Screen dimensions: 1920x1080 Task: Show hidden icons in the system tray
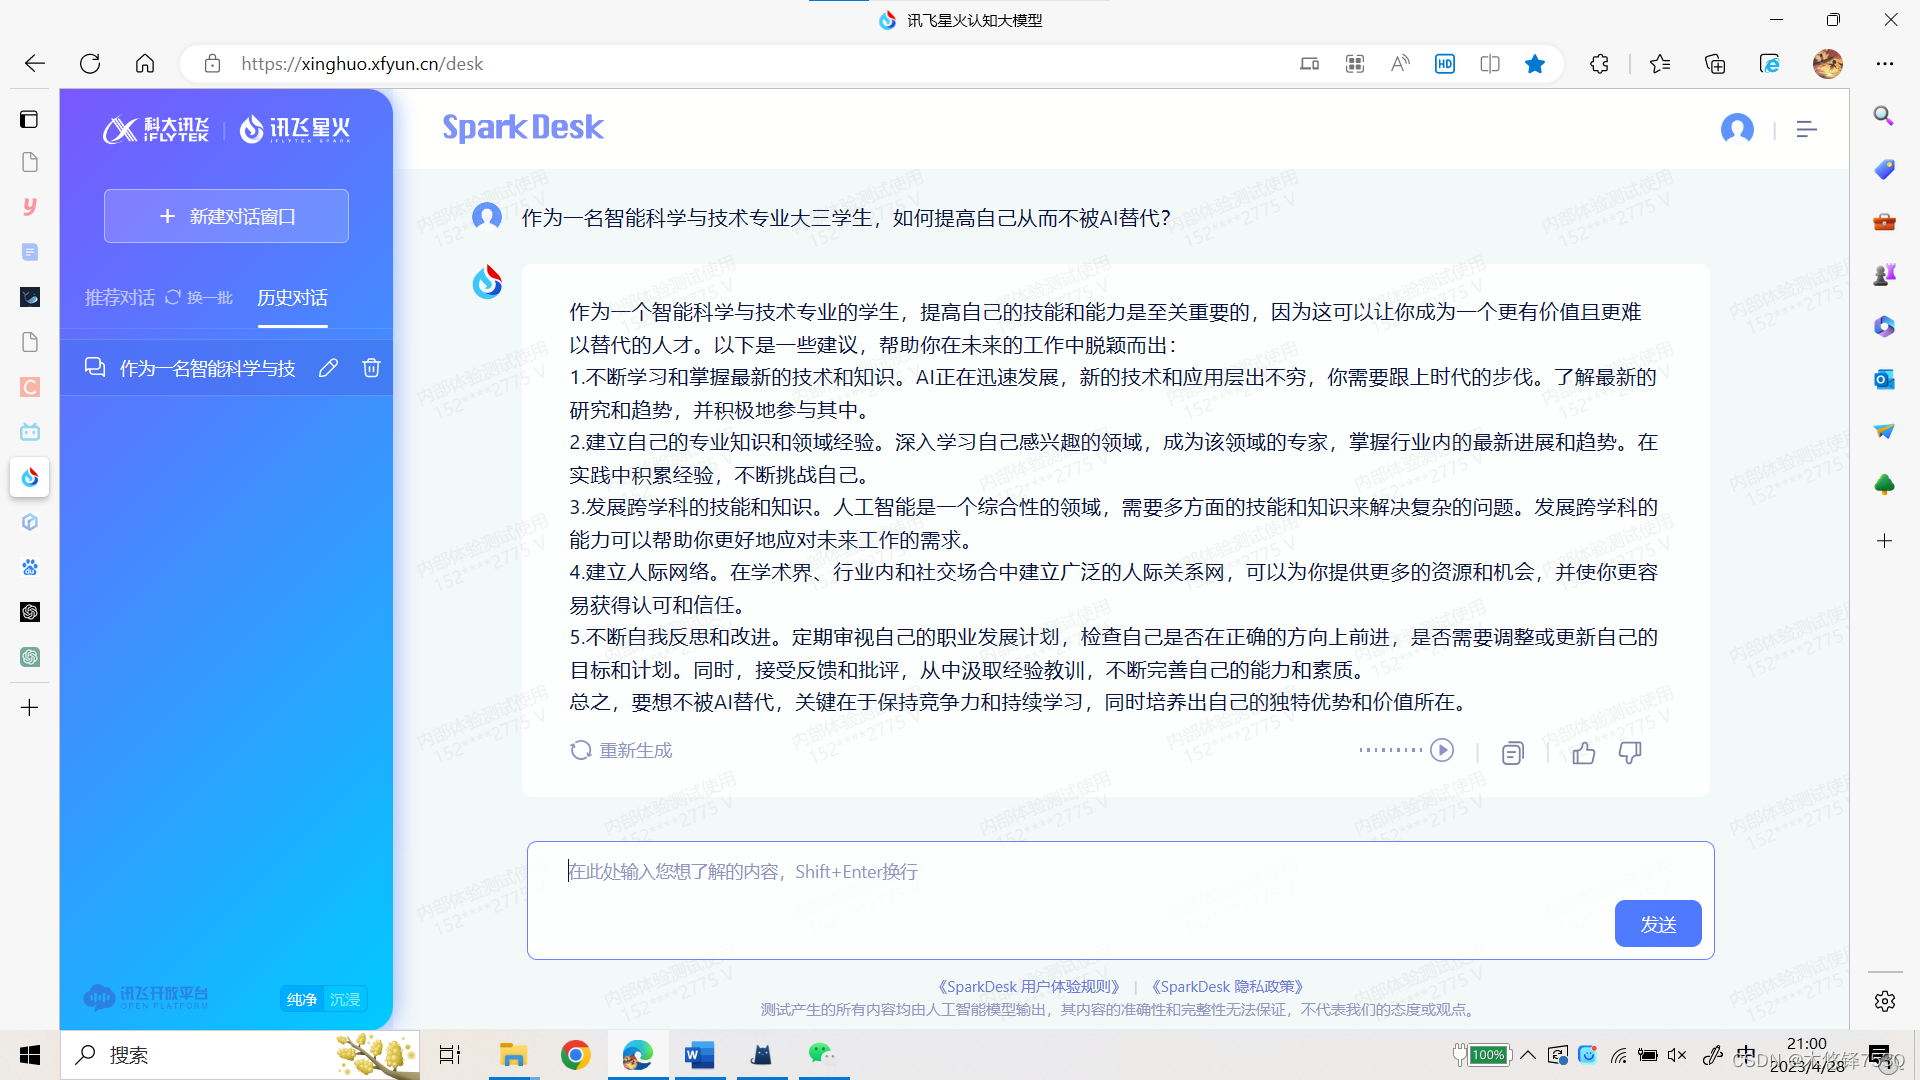(x=1527, y=1054)
